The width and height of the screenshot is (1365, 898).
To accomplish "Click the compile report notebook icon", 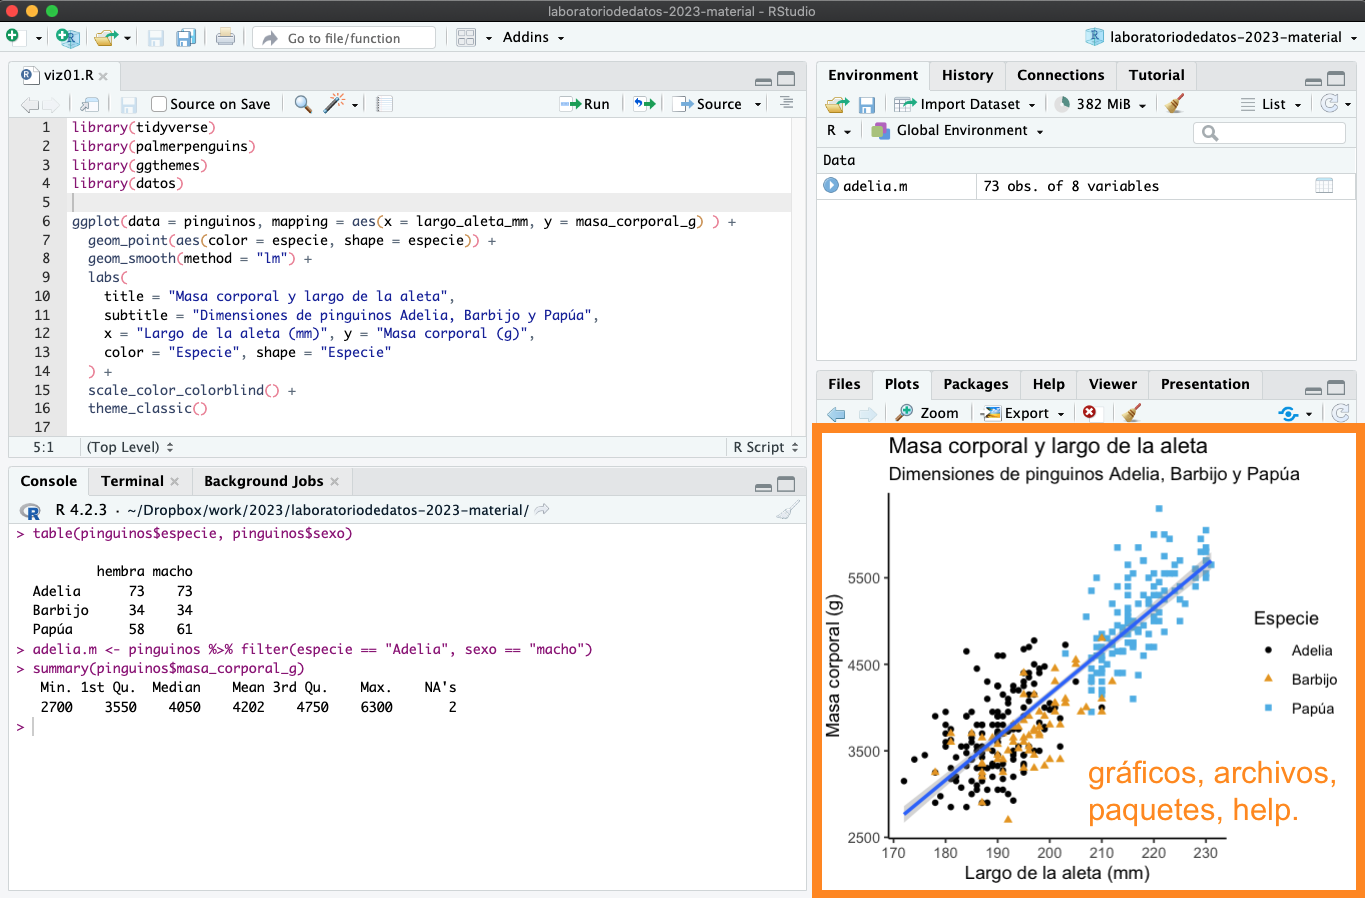I will pyautogui.click(x=385, y=104).
